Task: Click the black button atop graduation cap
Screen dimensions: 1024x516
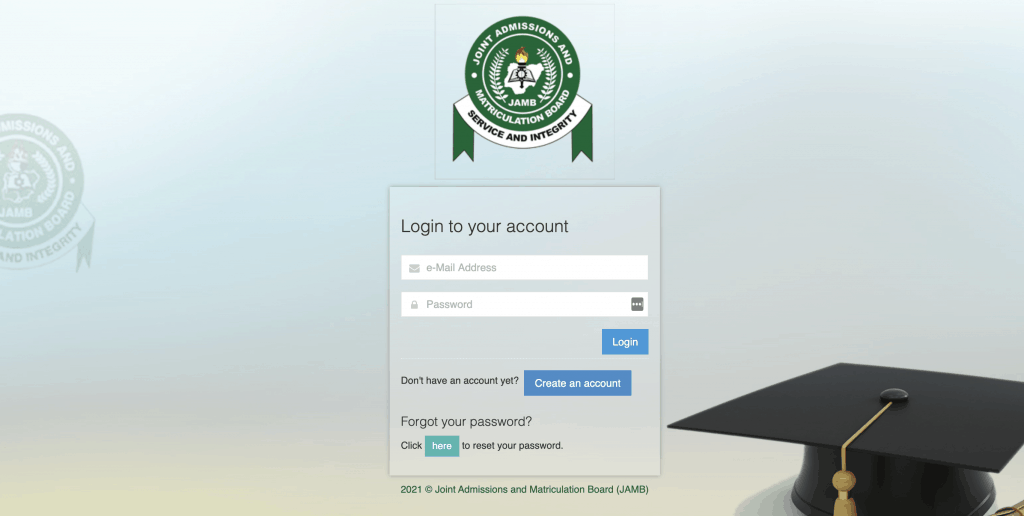Action: click(893, 395)
